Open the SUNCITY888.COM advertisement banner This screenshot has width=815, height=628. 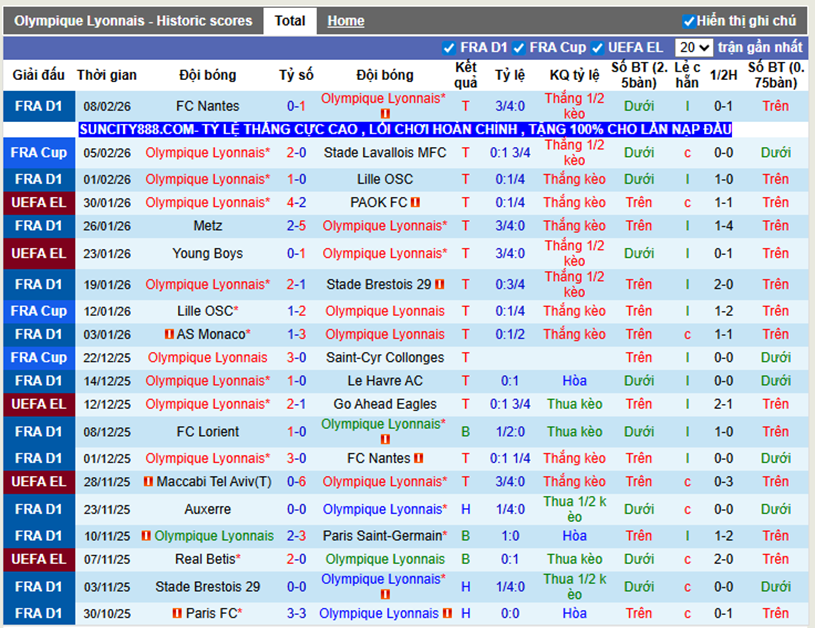pos(405,129)
